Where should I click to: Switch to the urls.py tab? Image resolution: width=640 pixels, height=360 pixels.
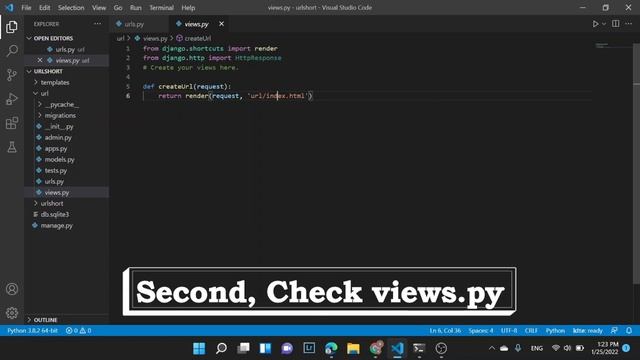(139, 24)
